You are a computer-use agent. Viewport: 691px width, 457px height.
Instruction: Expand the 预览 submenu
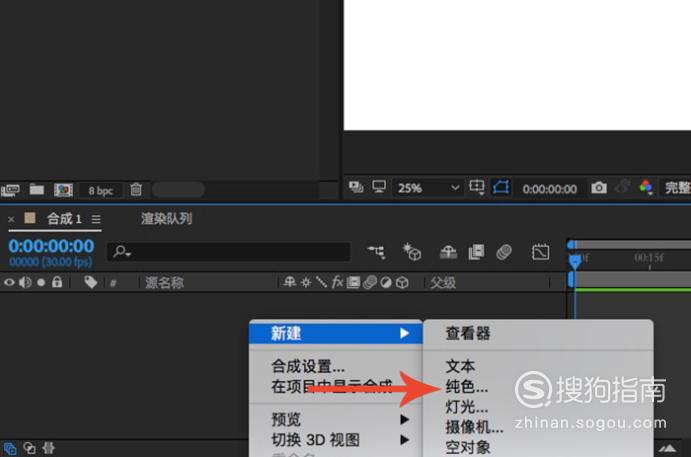[336, 419]
